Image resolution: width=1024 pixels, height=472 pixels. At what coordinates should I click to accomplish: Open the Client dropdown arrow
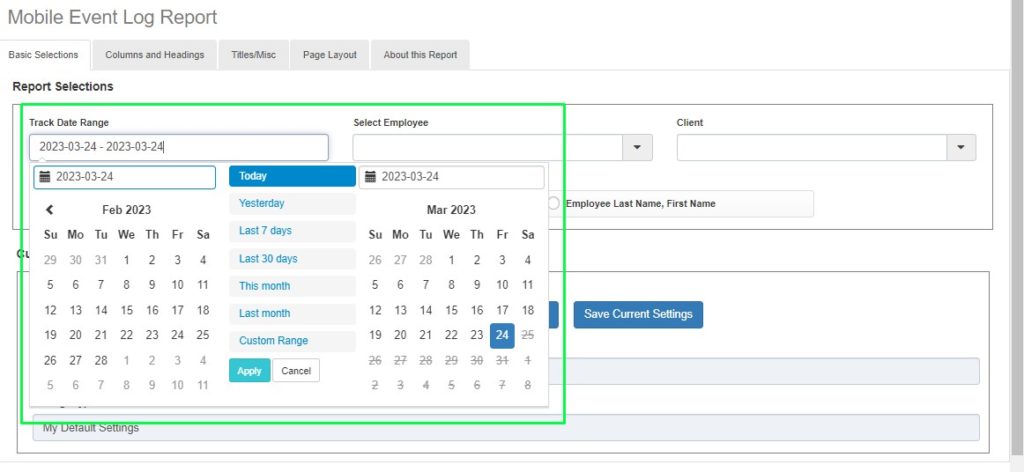pos(961,148)
